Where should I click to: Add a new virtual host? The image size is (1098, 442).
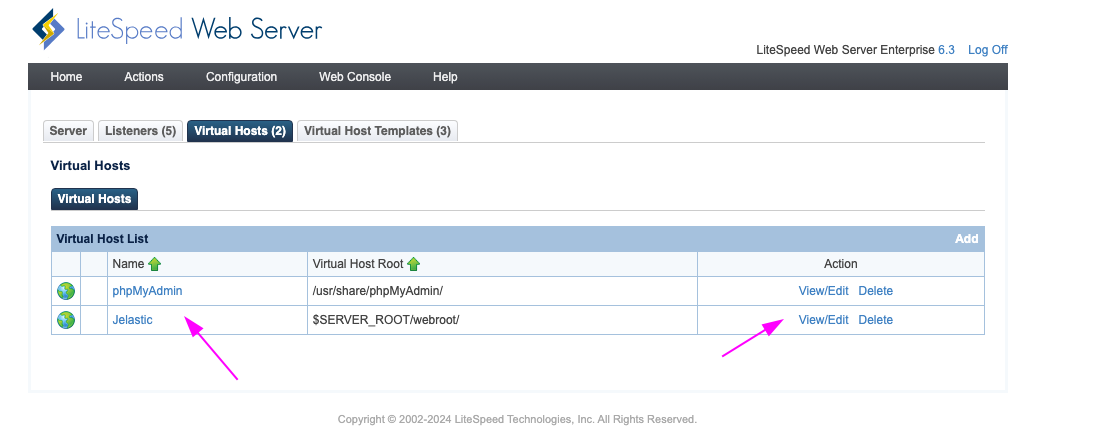click(x=966, y=239)
